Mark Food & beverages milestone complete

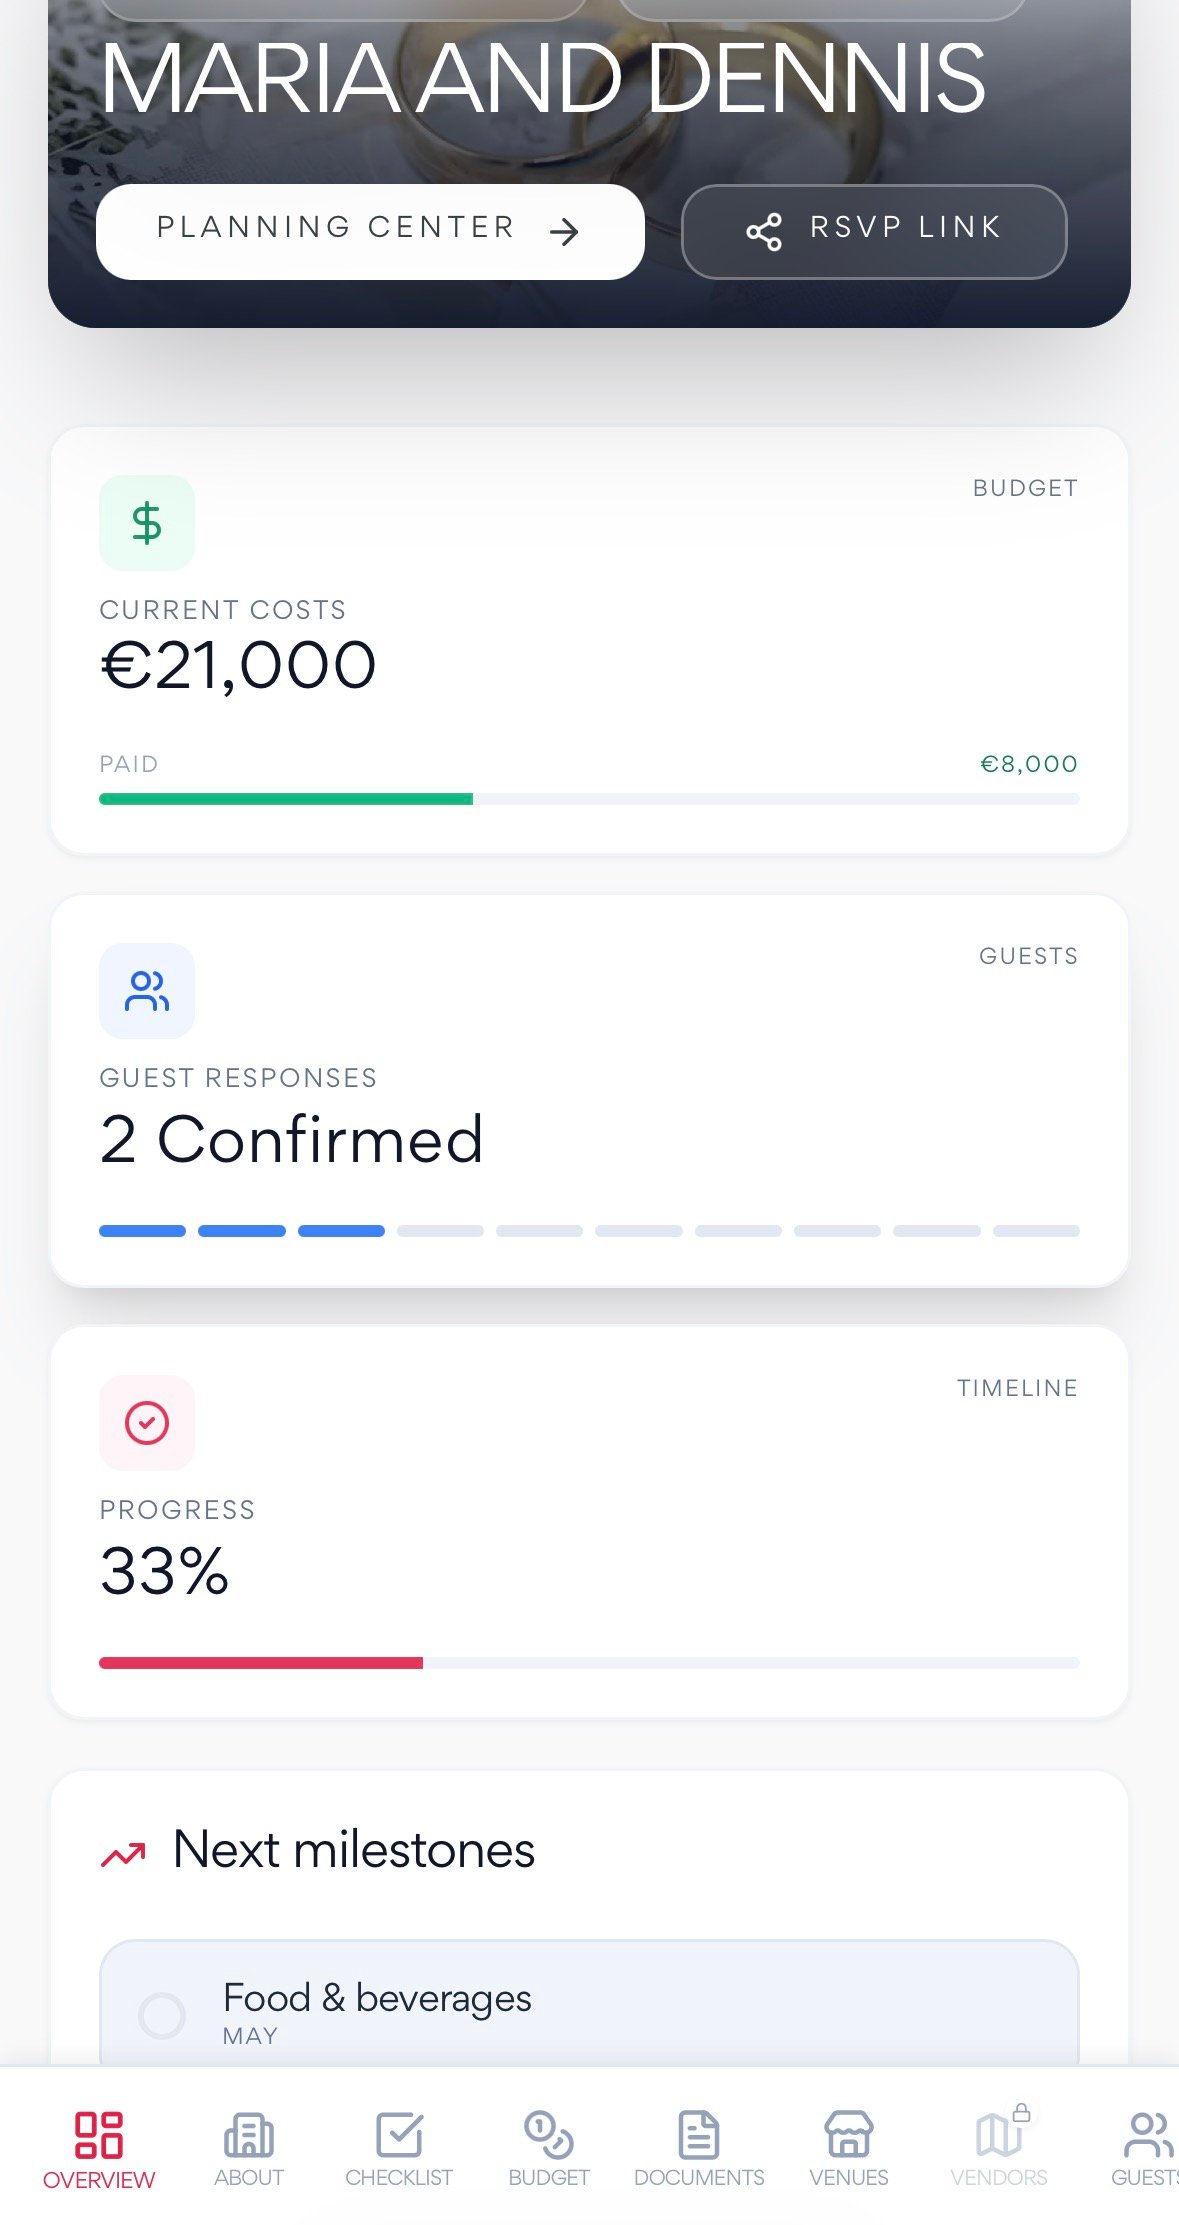click(x=161, y=2015)
